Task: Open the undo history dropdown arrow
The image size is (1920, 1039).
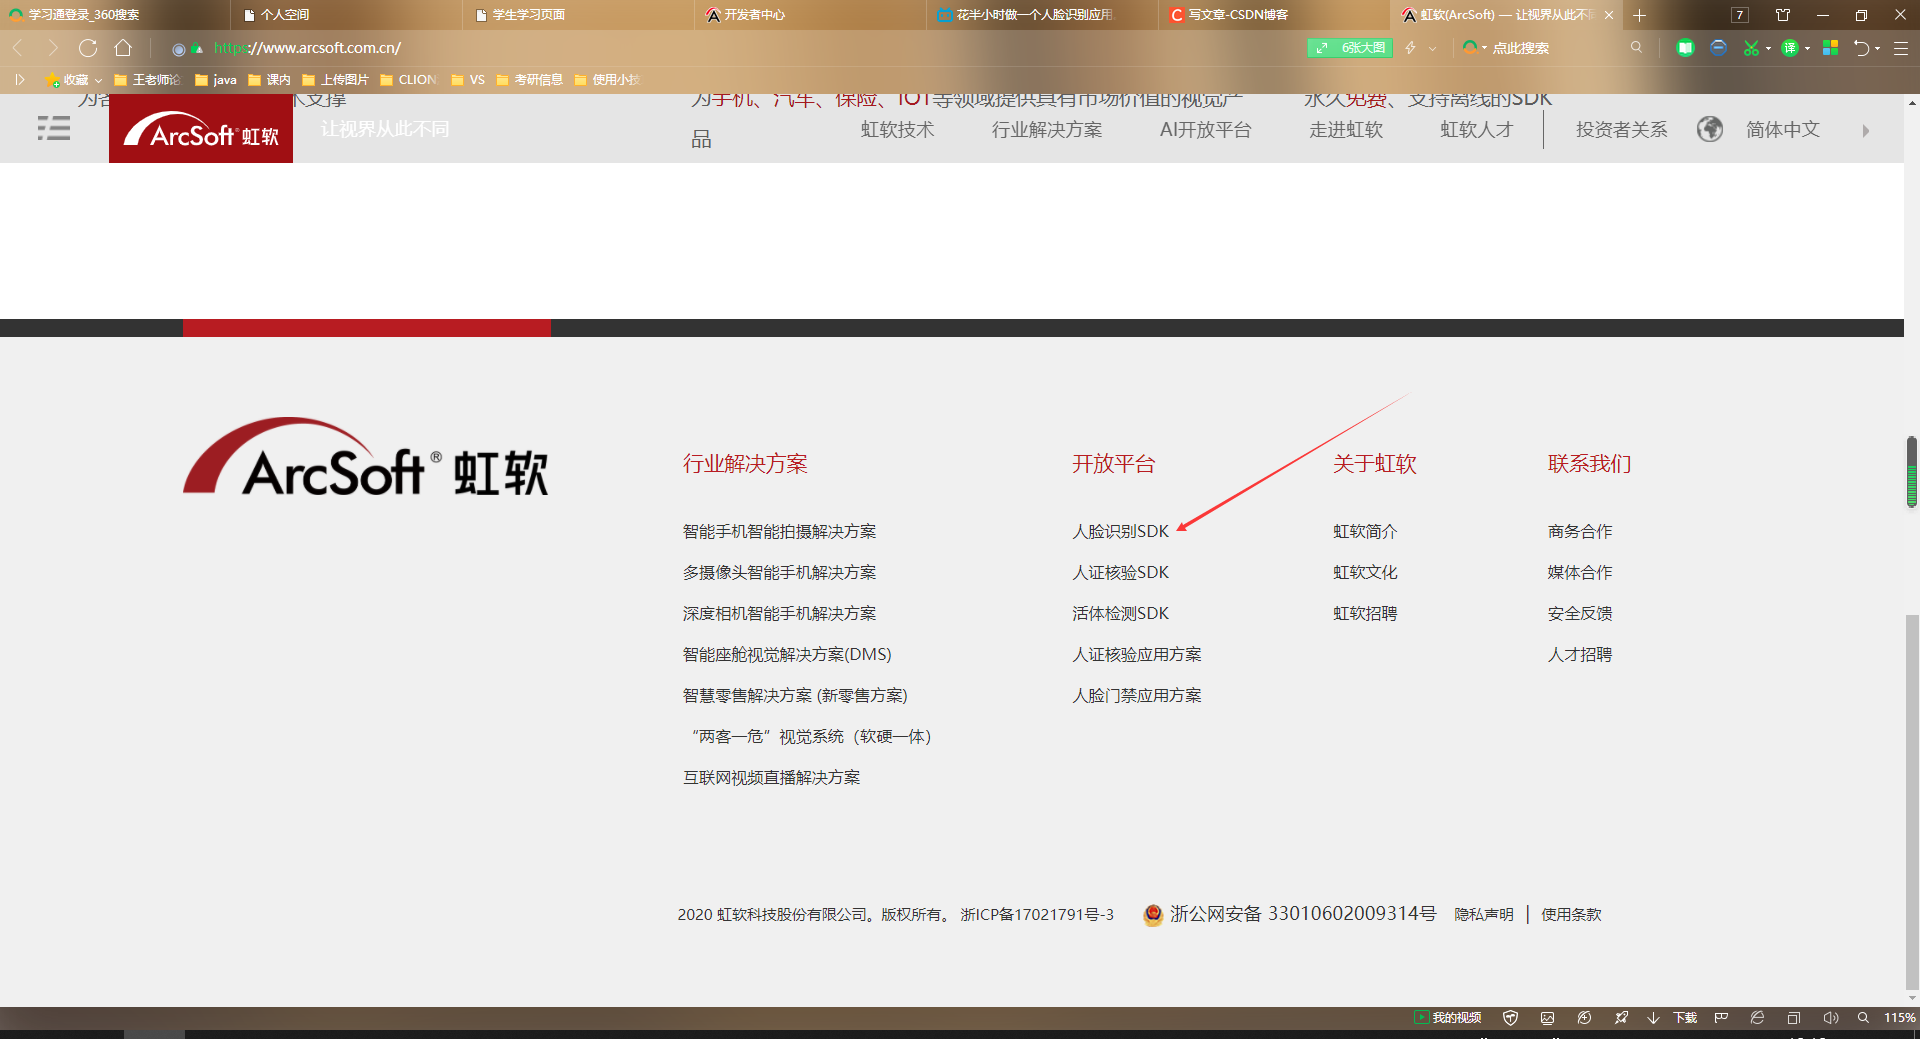Action: click(x=1877, y=48)
